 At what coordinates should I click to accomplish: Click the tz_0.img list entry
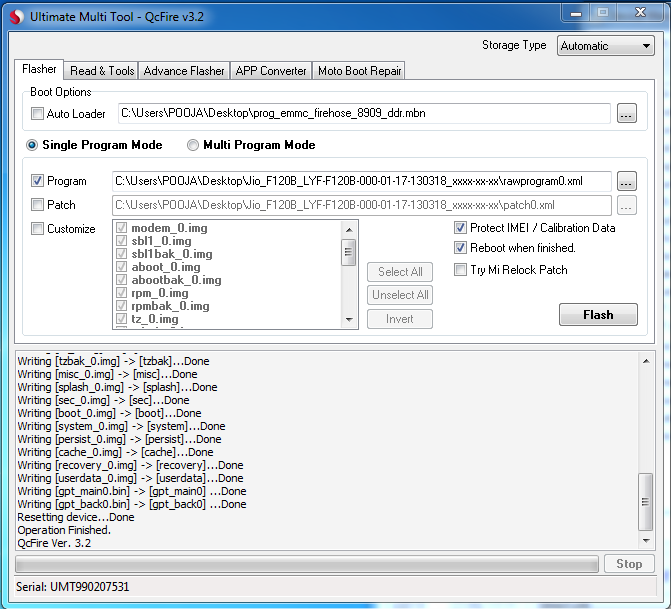(154, 319)
